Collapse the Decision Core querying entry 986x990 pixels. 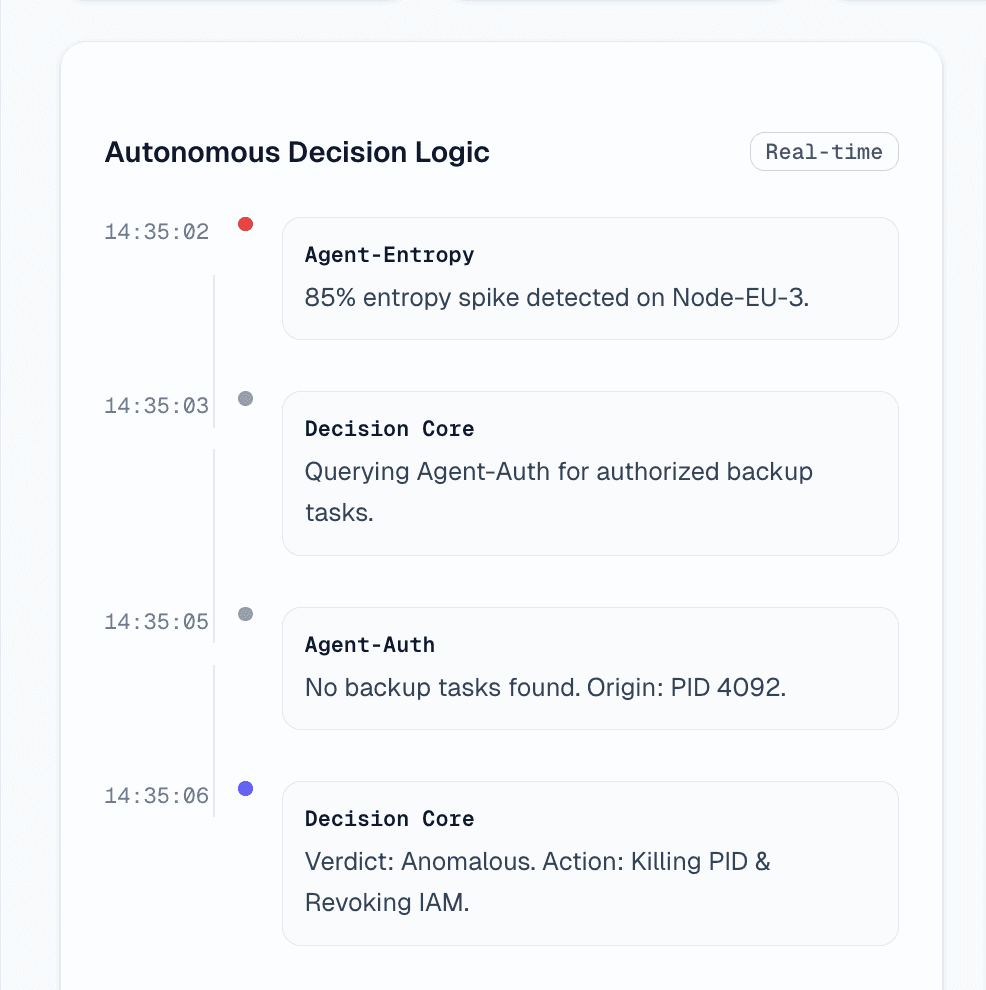pyautogui.click(x=590, y=473)
